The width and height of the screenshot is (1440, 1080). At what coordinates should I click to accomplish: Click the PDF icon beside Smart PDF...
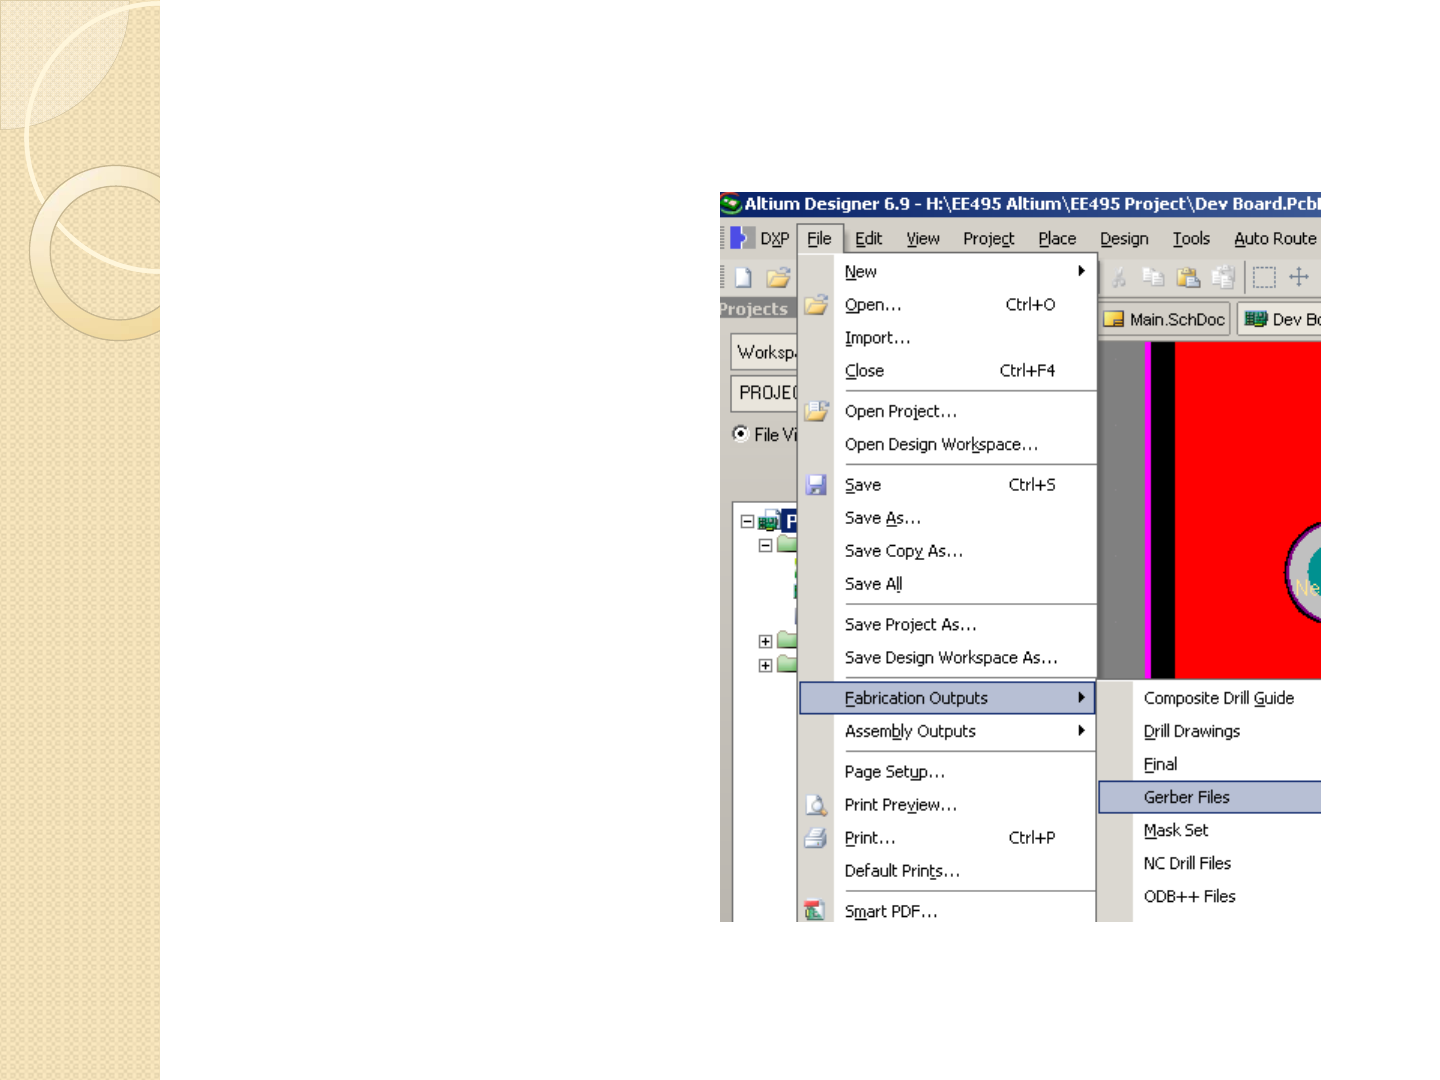(x=816, y=910)
